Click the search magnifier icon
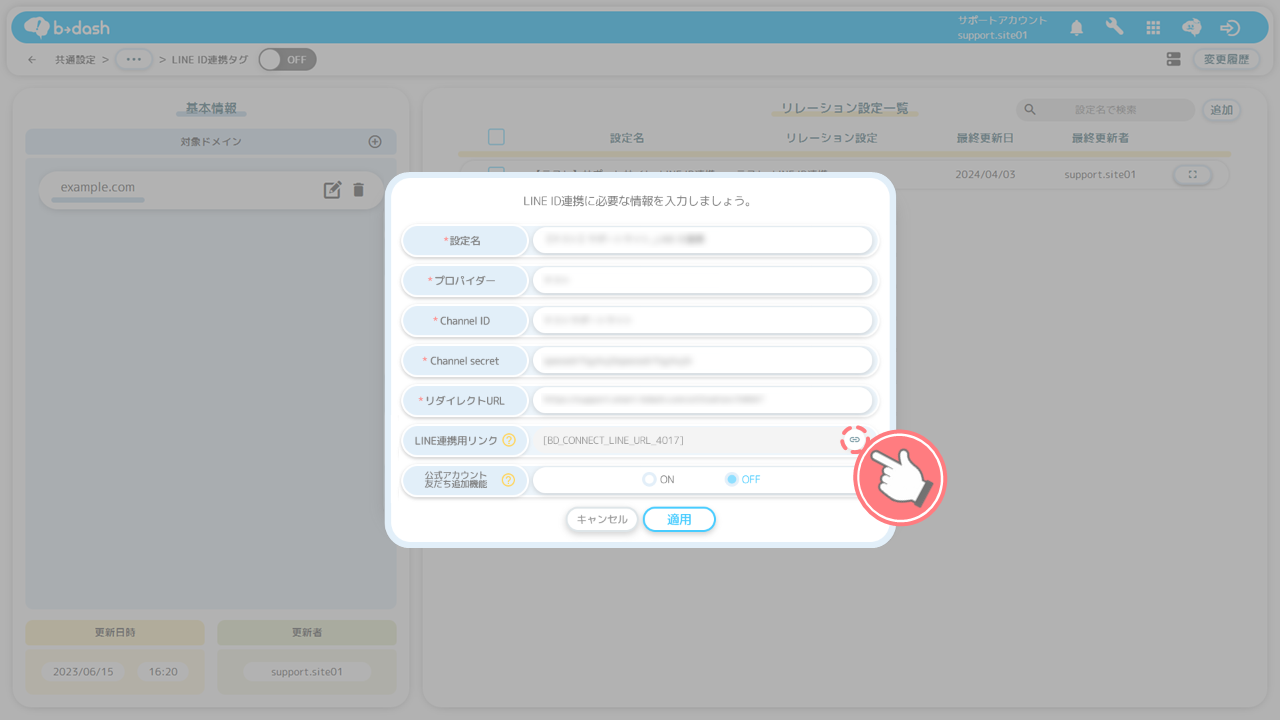The height and width of the screenshot is (720, 1280). [1030, 110]
